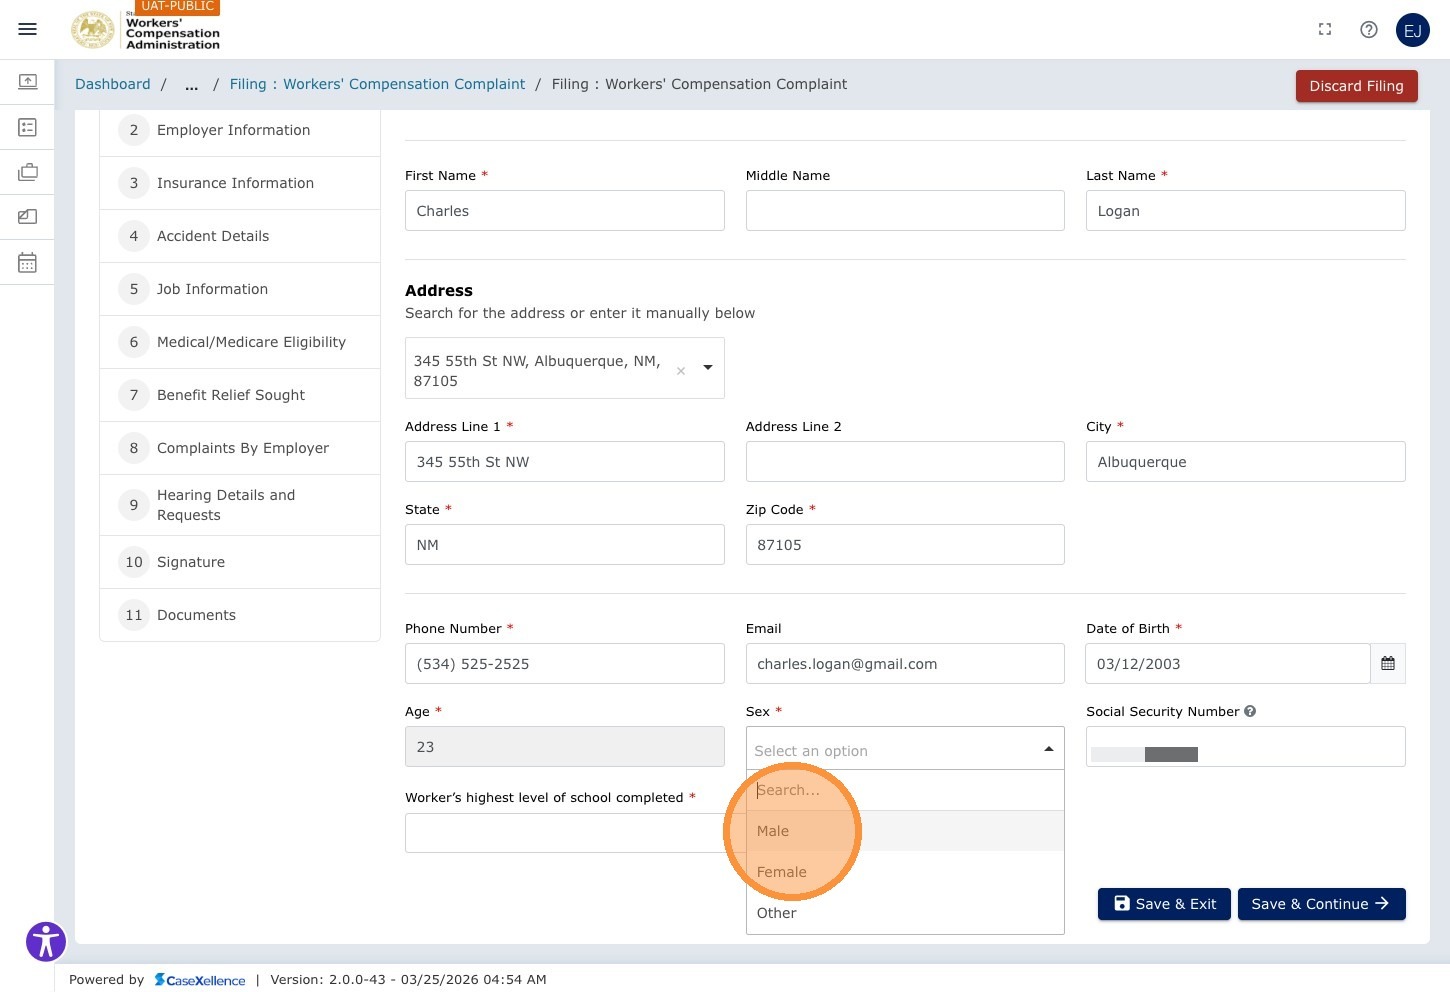Screen dimensions: 1450x992
Task: Click the Email field
Action: [x=905, y=664]
